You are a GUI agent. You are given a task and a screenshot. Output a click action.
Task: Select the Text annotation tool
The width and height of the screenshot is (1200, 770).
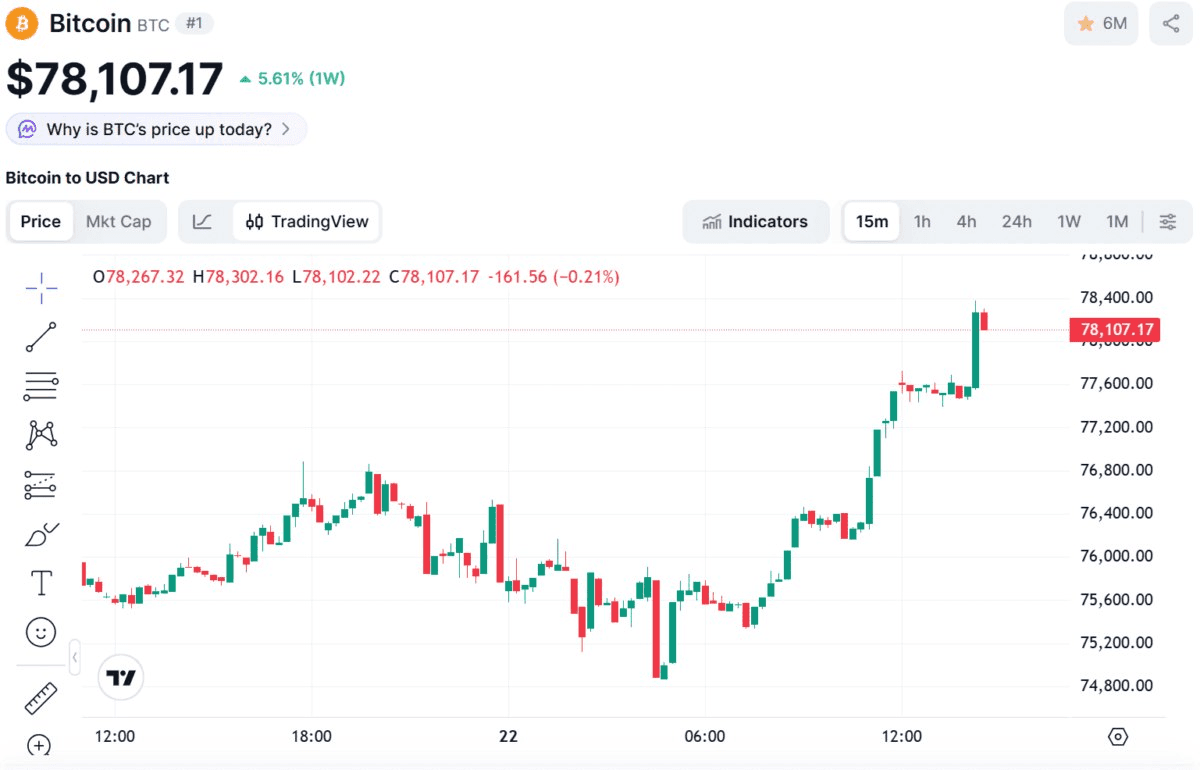tap(41, 582)
